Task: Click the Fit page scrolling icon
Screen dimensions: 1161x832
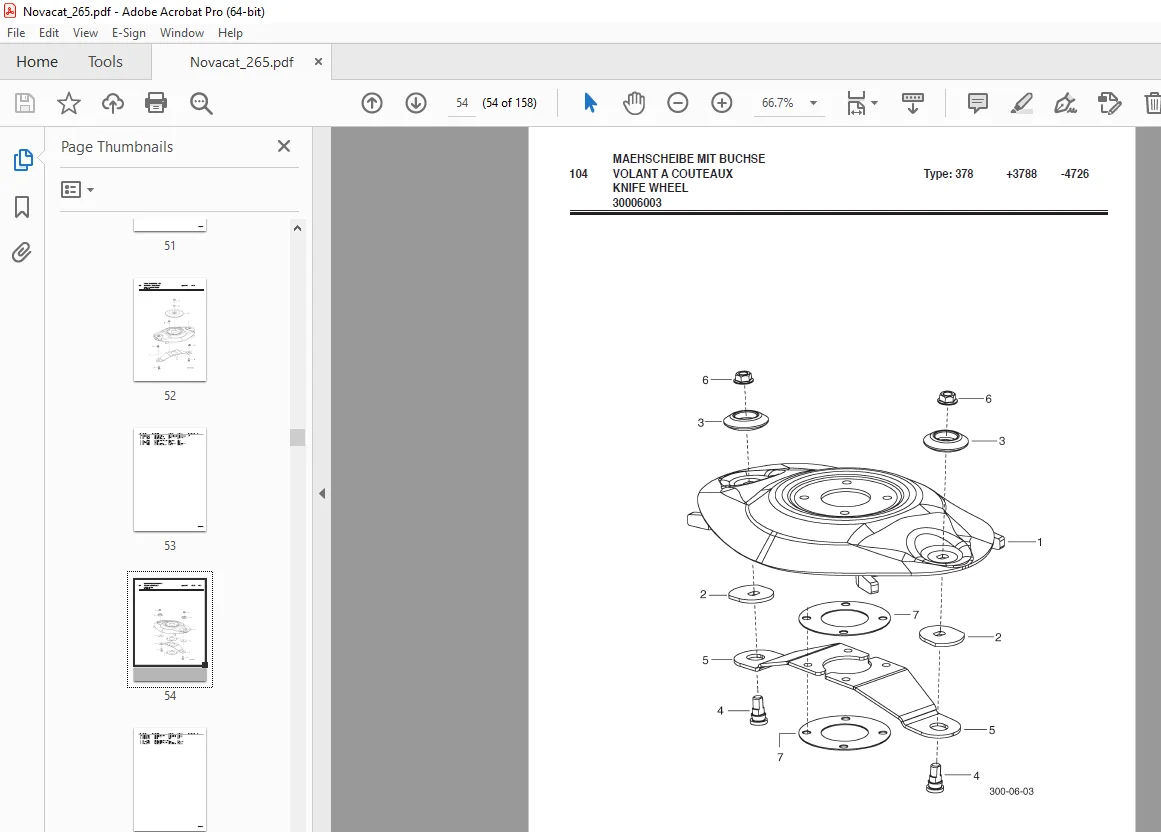Action: [x=856, y=103]
